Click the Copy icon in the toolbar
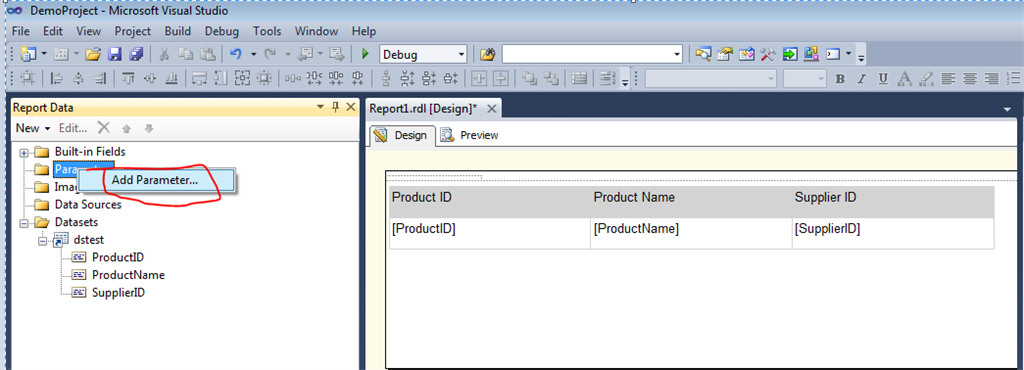Viewport: 1024px width, 370px height. [x=185, y=54]
